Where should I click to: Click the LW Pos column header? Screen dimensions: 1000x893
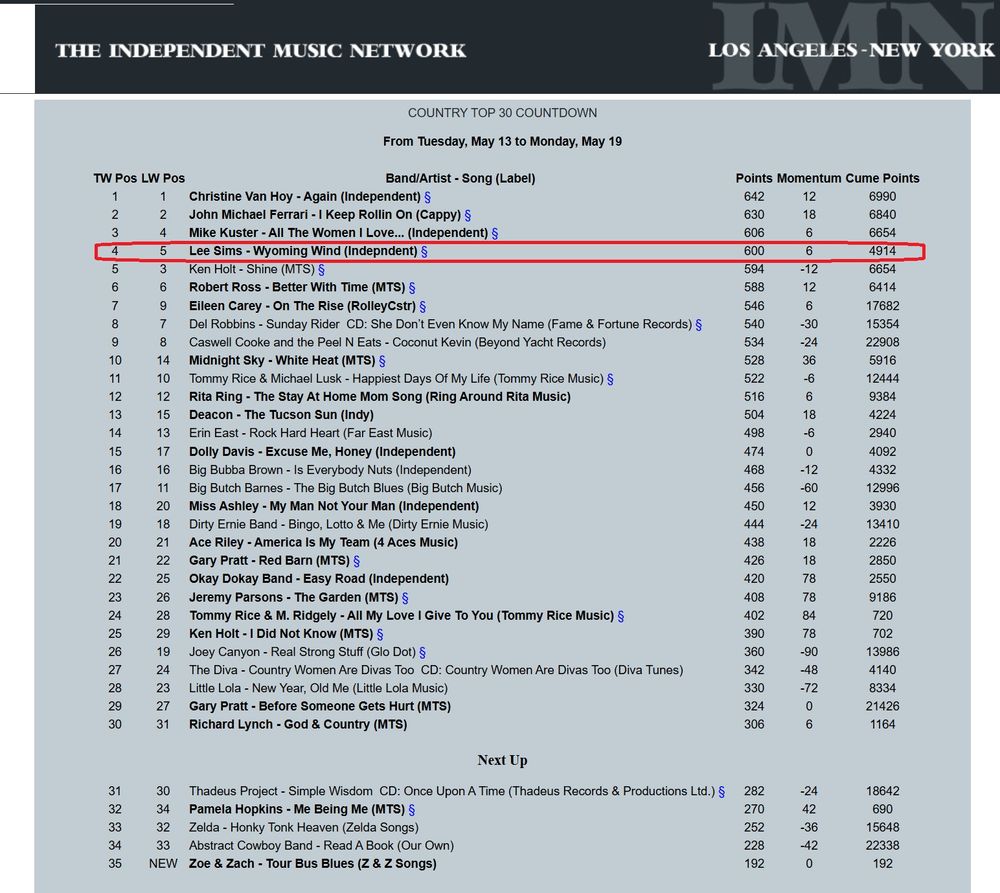(x=163, y=178)
